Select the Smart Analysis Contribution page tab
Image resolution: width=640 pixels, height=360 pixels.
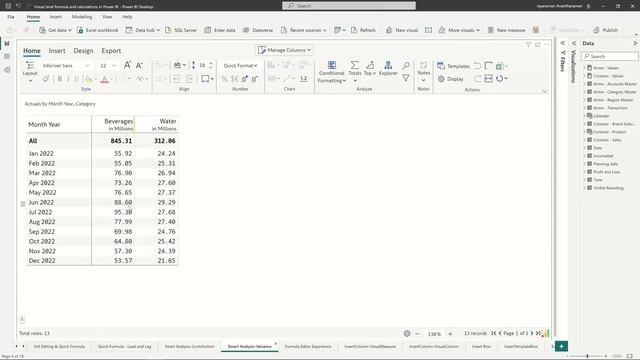[189, 346]
